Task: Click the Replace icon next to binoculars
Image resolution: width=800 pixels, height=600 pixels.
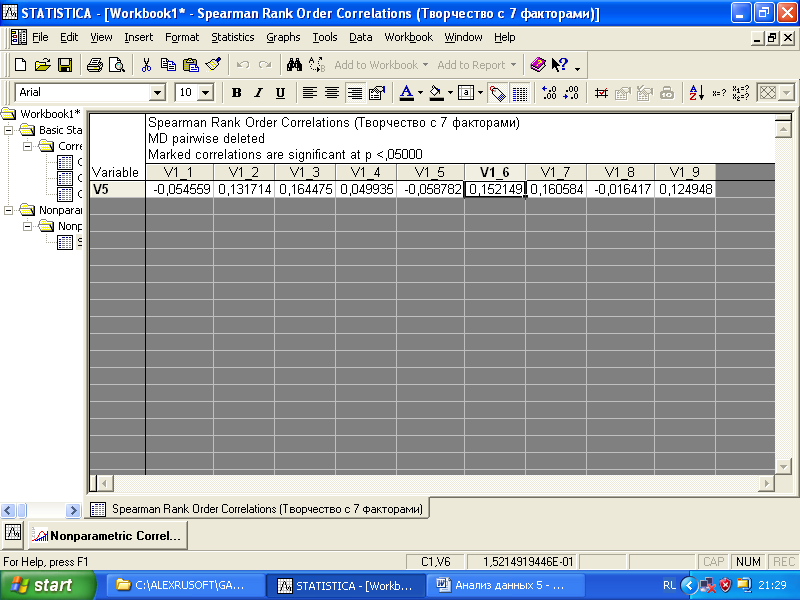Action: click(316, 65)
